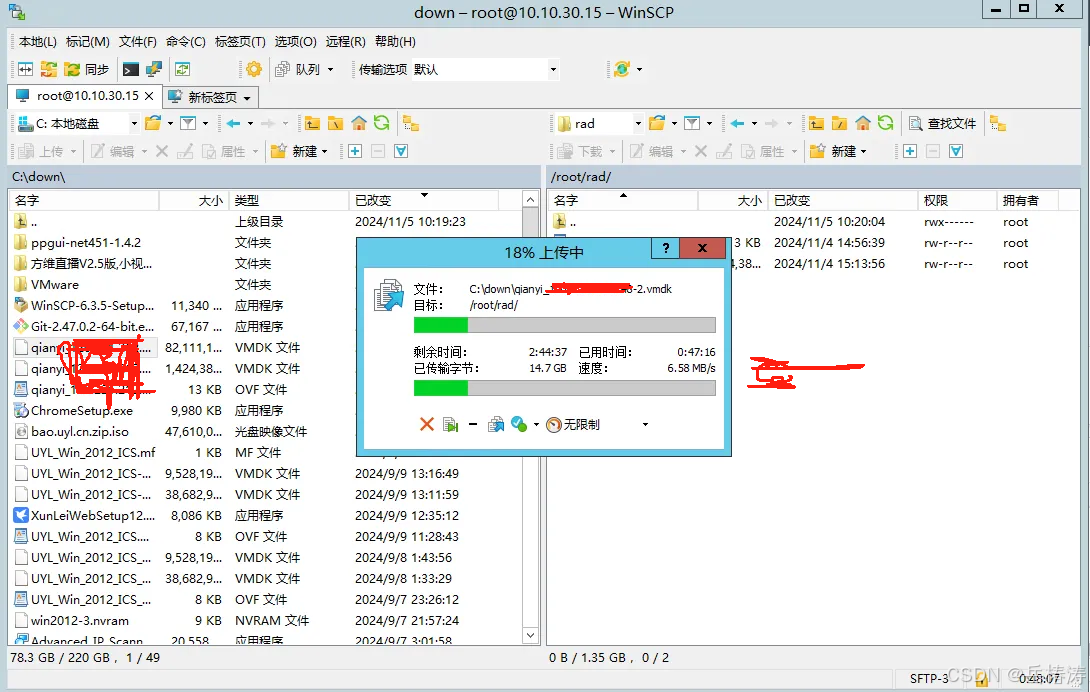Click the 同步 synchronize button
The image size is (1090, 692).
(x=86, y=69)
